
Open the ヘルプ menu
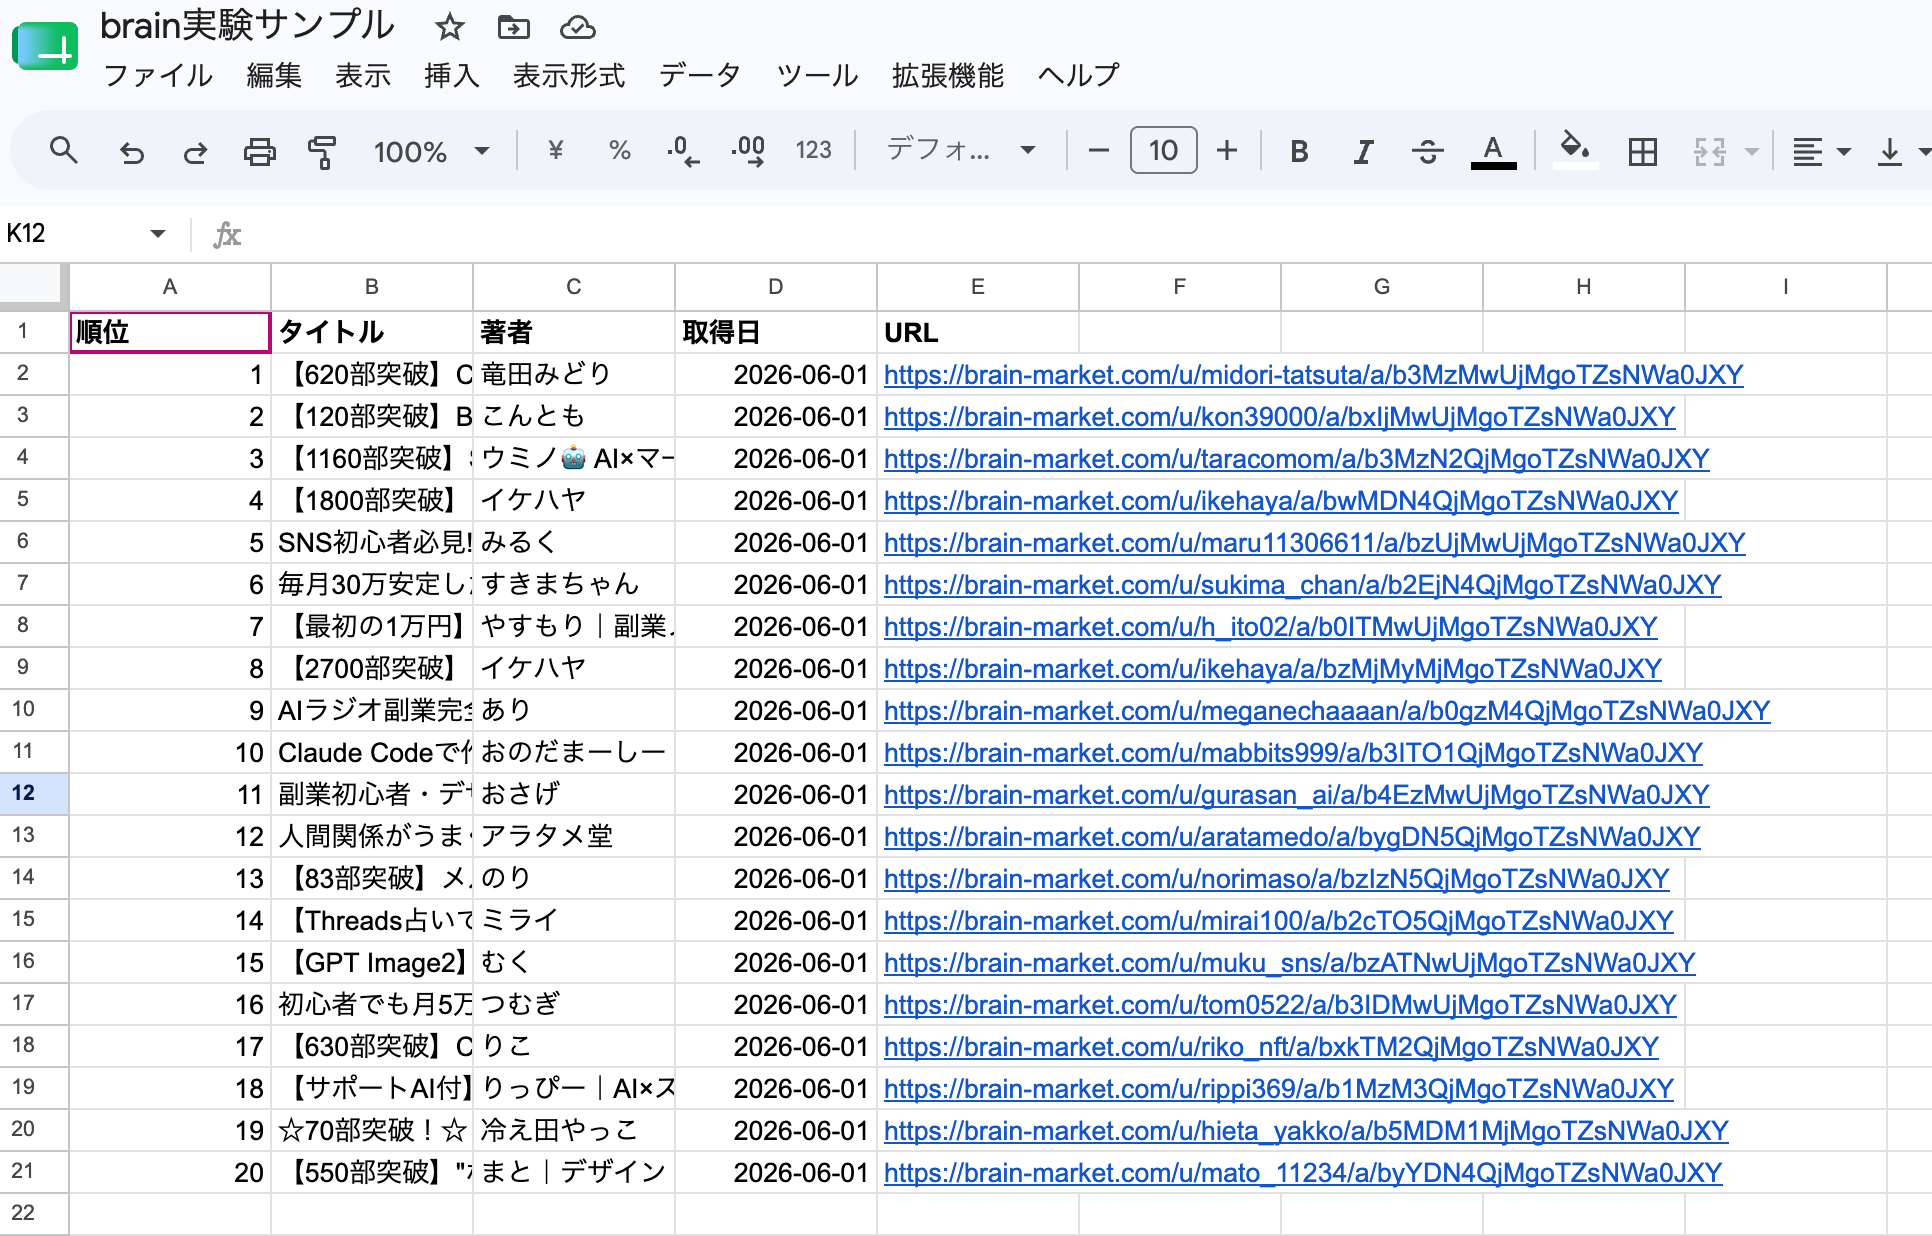click(x=1079, y=75)
